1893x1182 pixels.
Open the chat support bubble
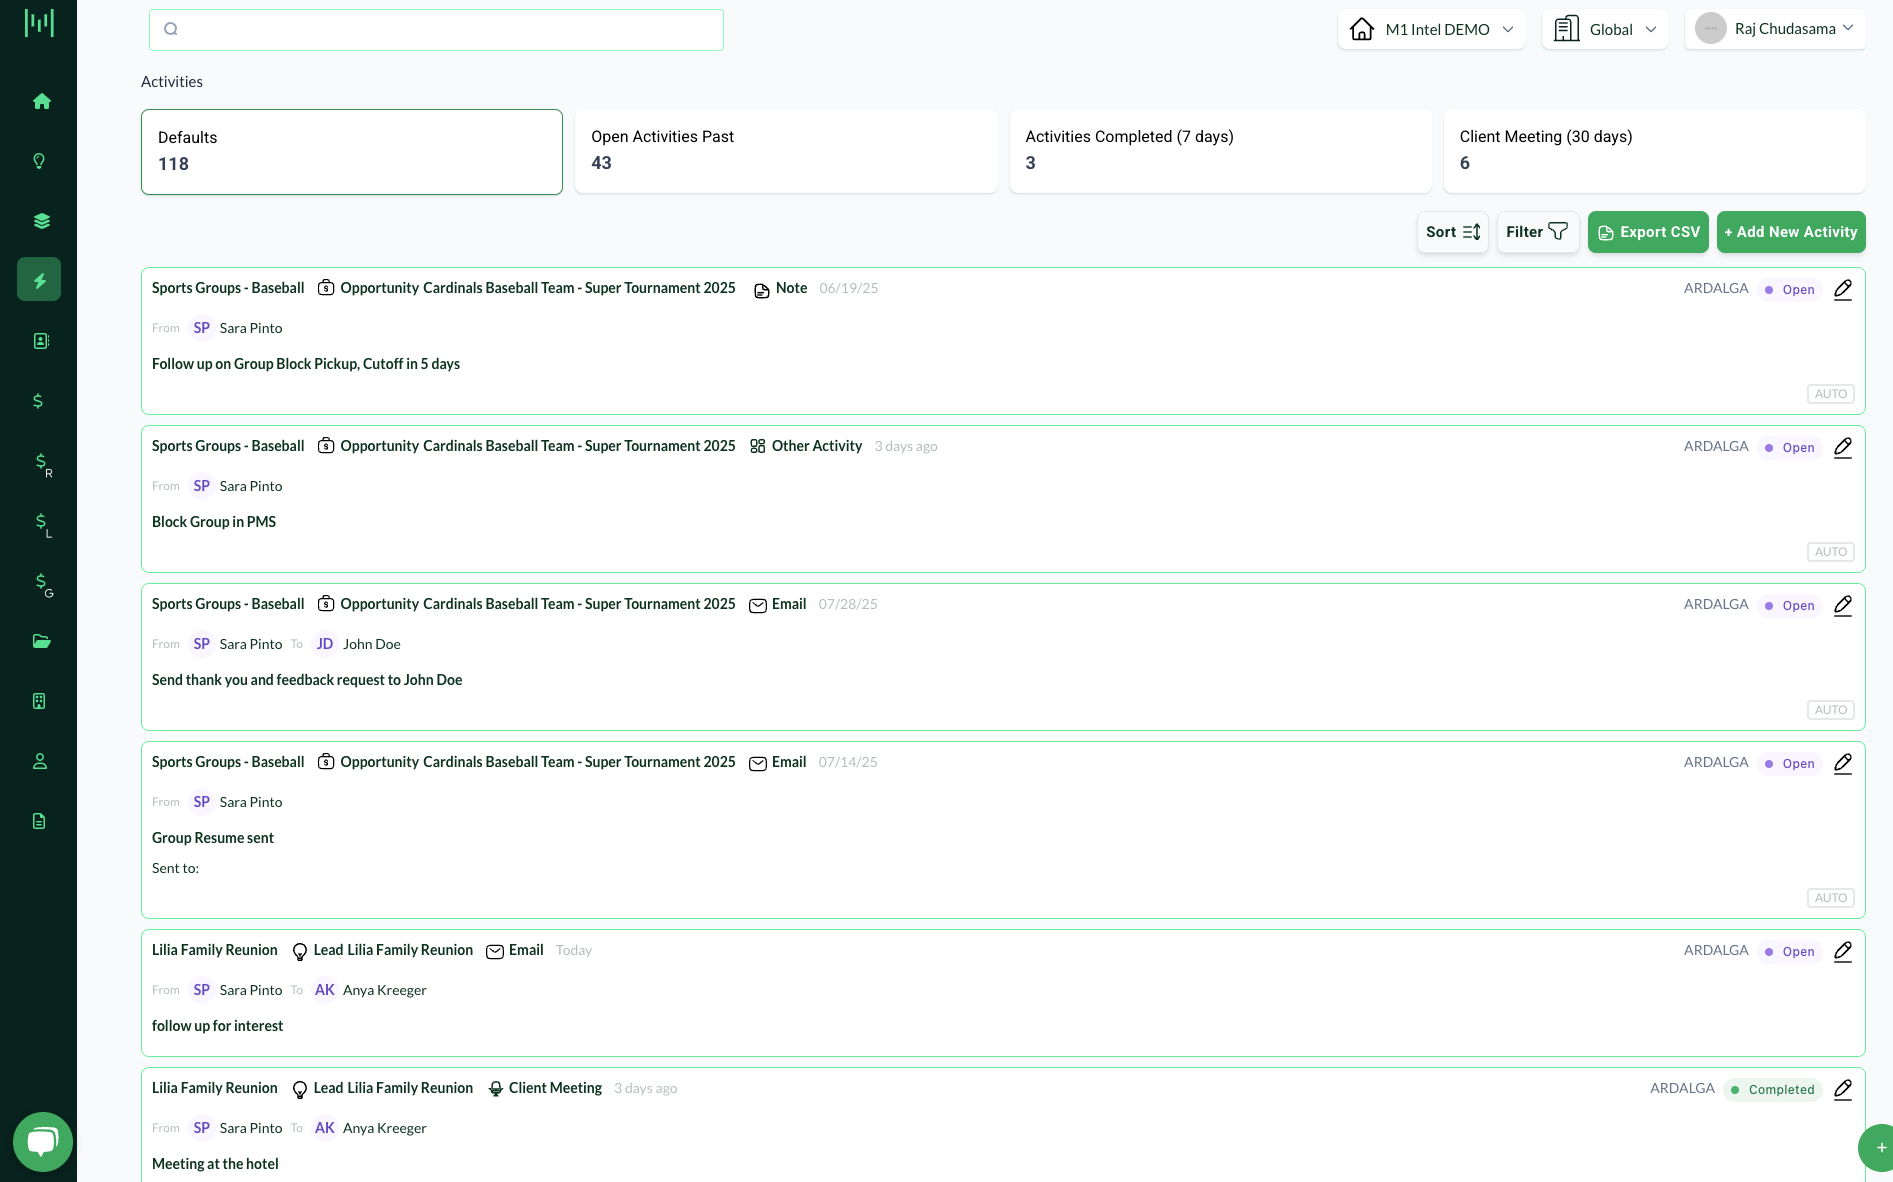click(42, 1141)
